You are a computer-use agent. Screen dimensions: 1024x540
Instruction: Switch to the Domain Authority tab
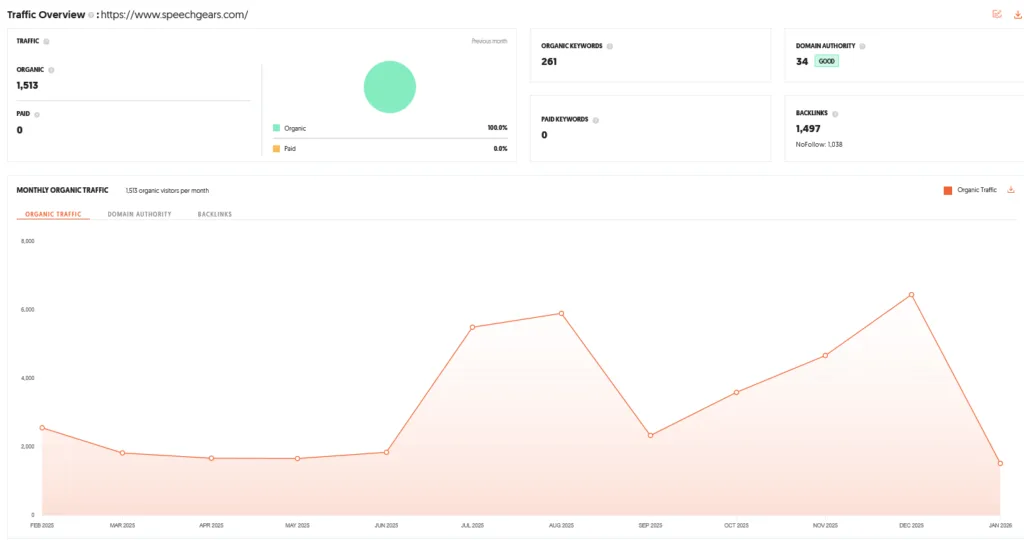(139, 214)
